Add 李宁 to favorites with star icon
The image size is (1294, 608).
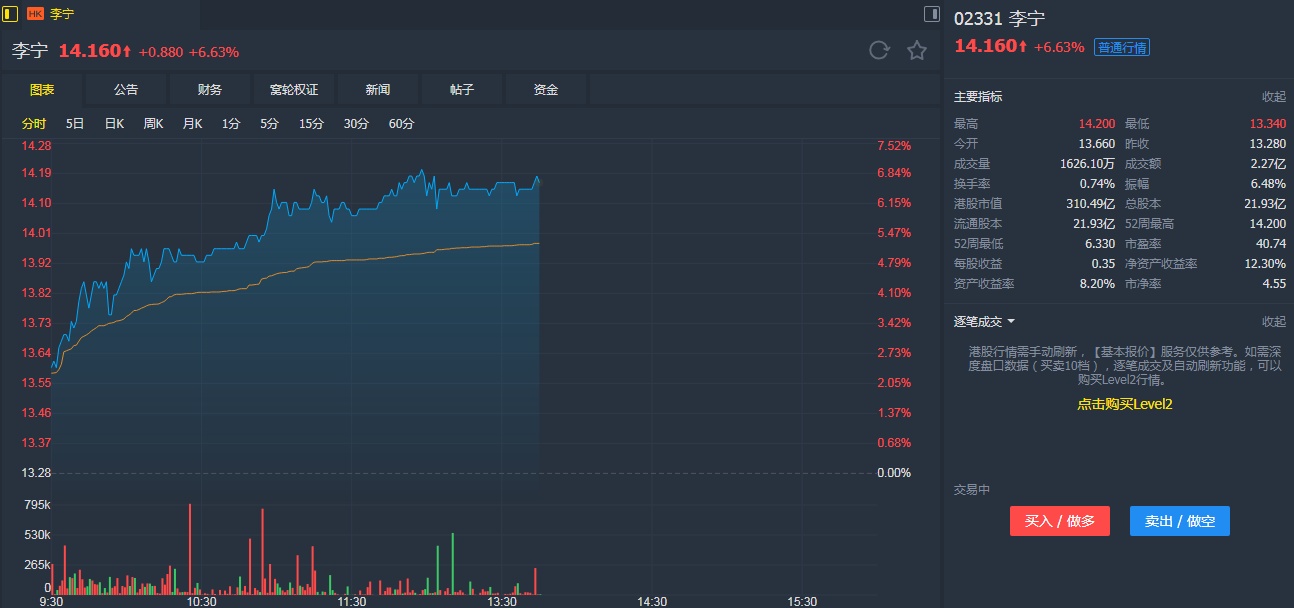(917, 51)
